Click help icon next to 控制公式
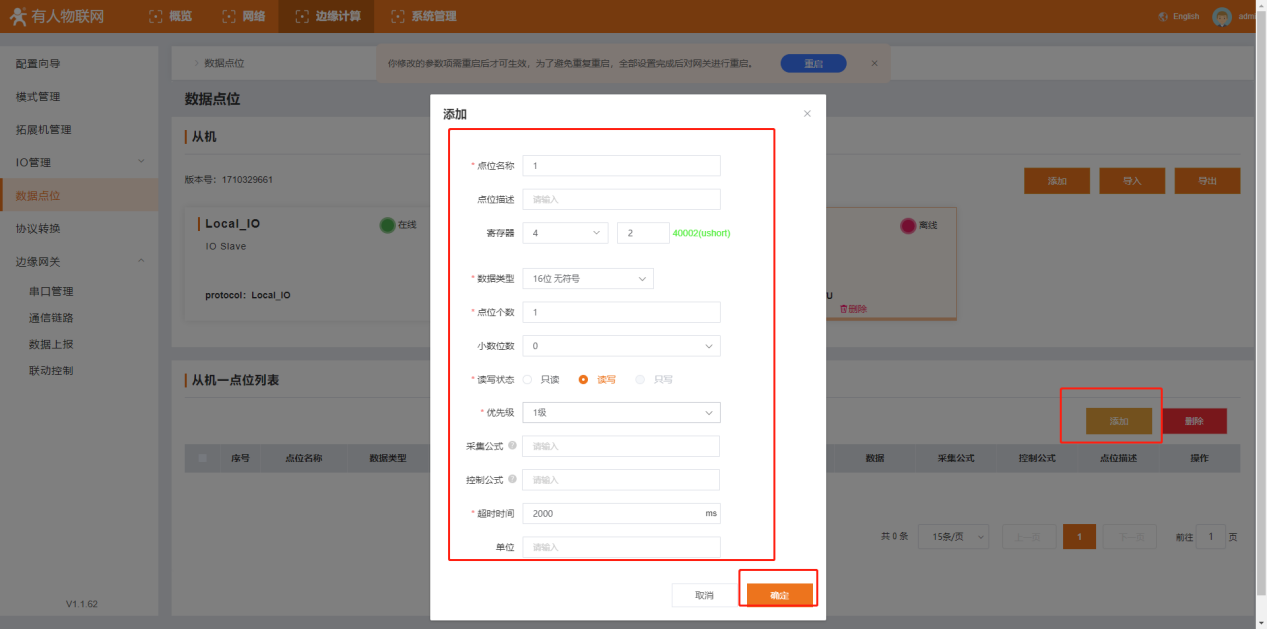This screenshot has height=629, width=1267. 512,480
